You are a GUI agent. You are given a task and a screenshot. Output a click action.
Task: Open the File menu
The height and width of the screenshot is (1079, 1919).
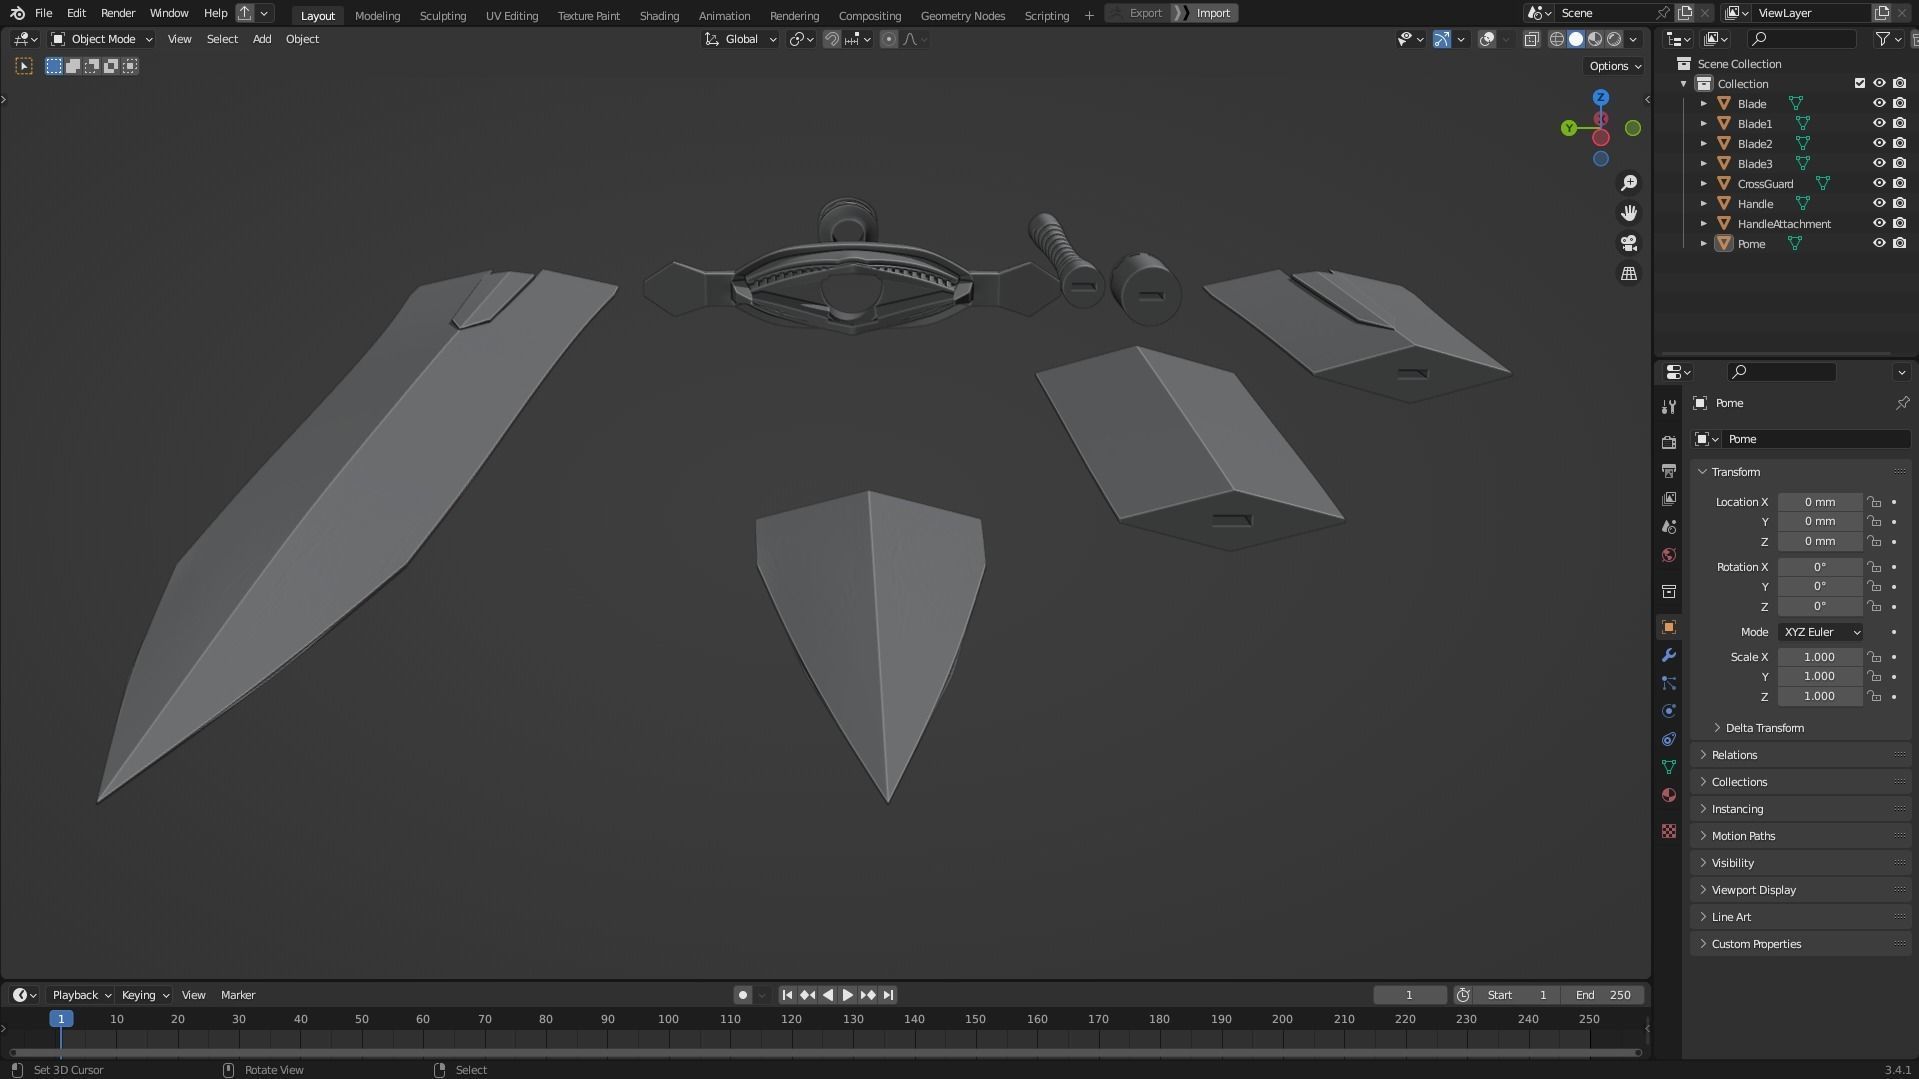(x=43, y=13)
